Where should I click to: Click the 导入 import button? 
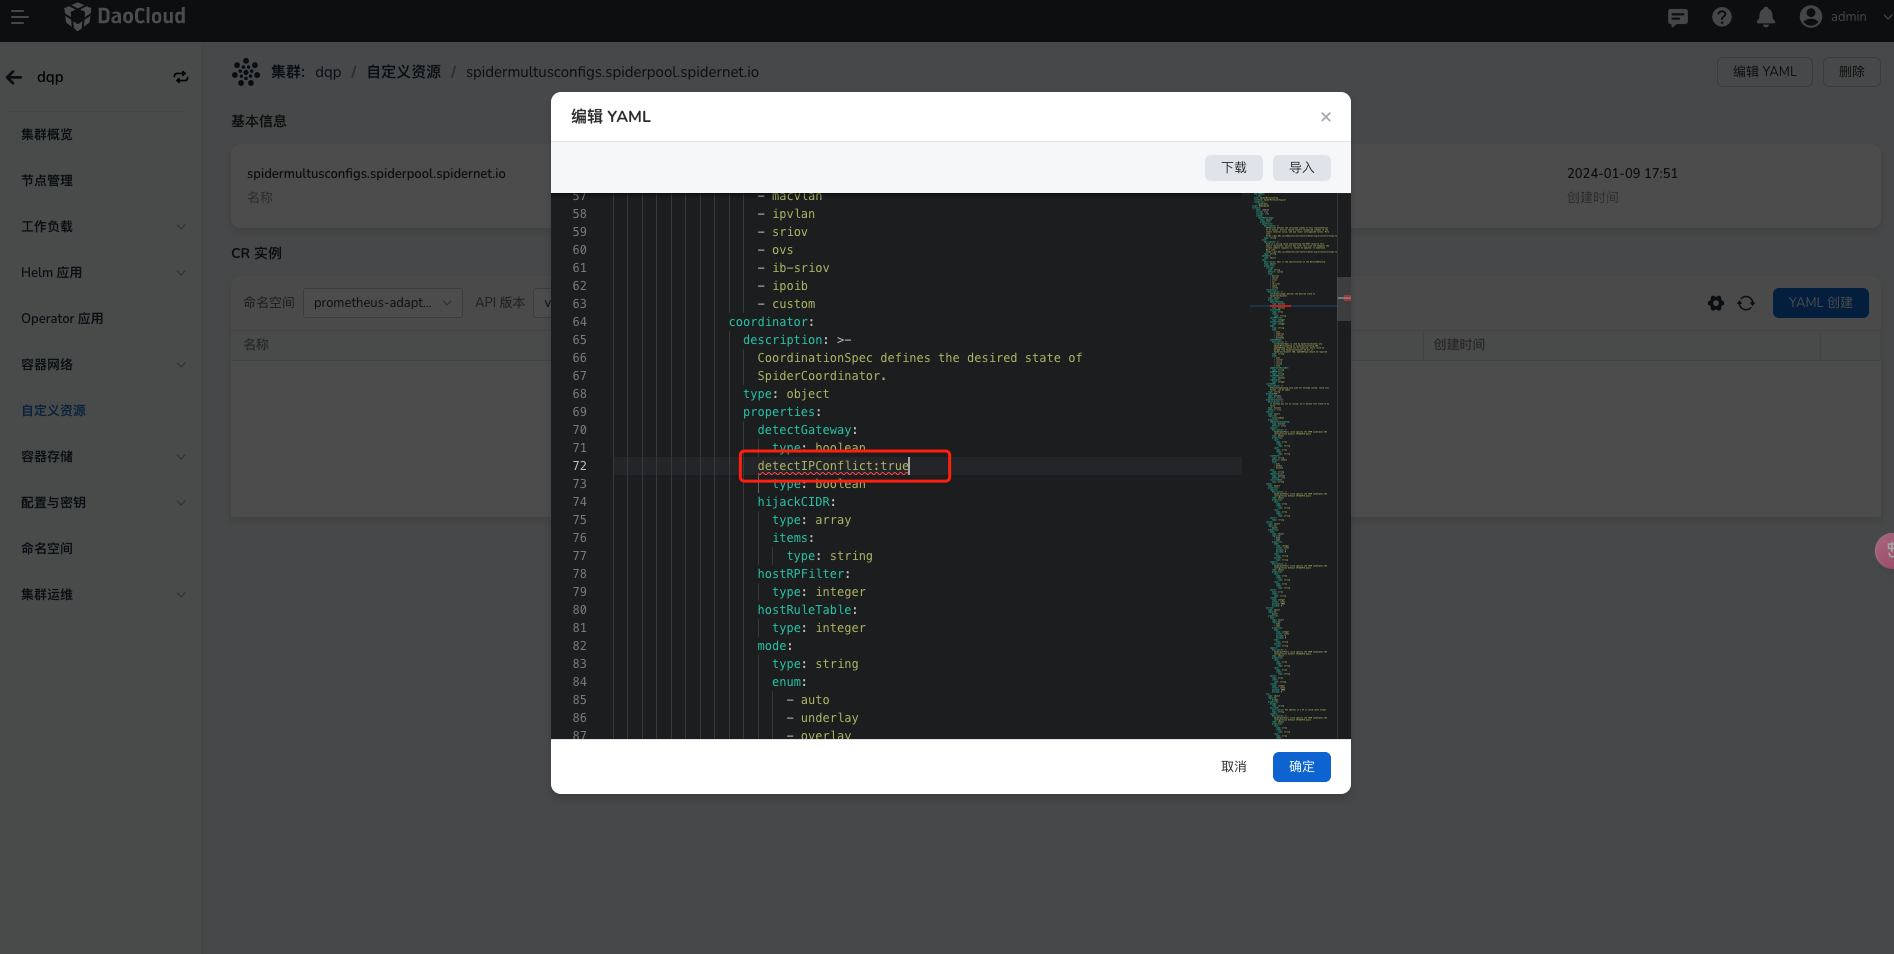pos(1301,168)
